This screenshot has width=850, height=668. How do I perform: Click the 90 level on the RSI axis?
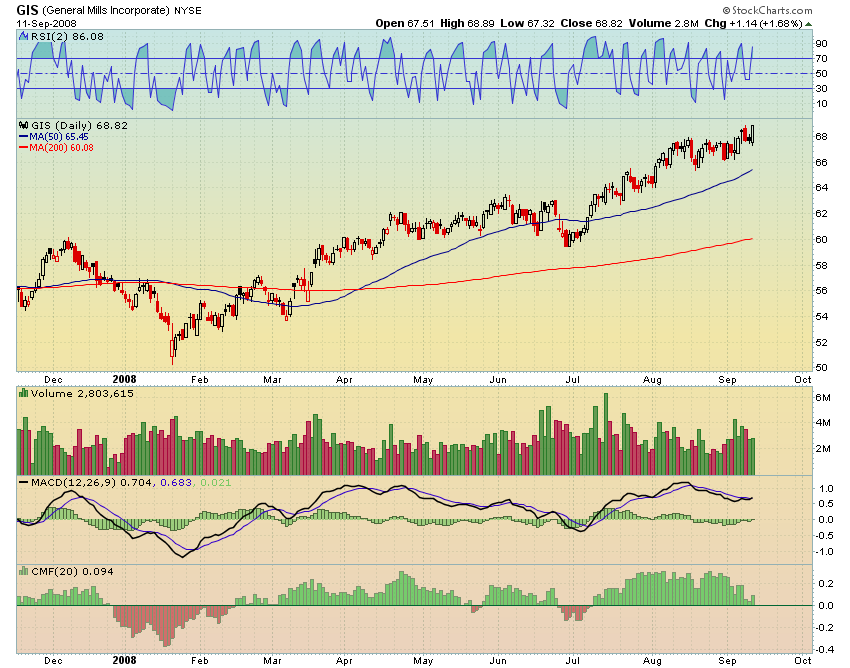click(821, 44)
